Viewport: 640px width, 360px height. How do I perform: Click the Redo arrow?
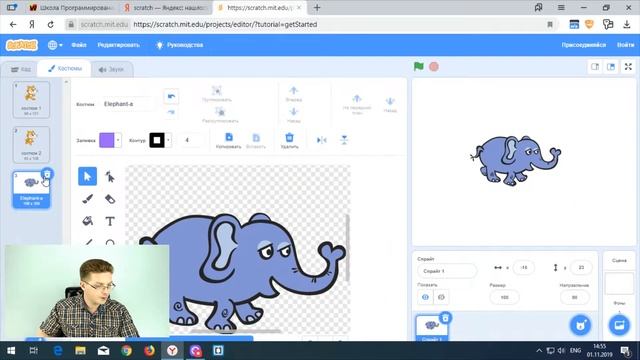[171, 112]
